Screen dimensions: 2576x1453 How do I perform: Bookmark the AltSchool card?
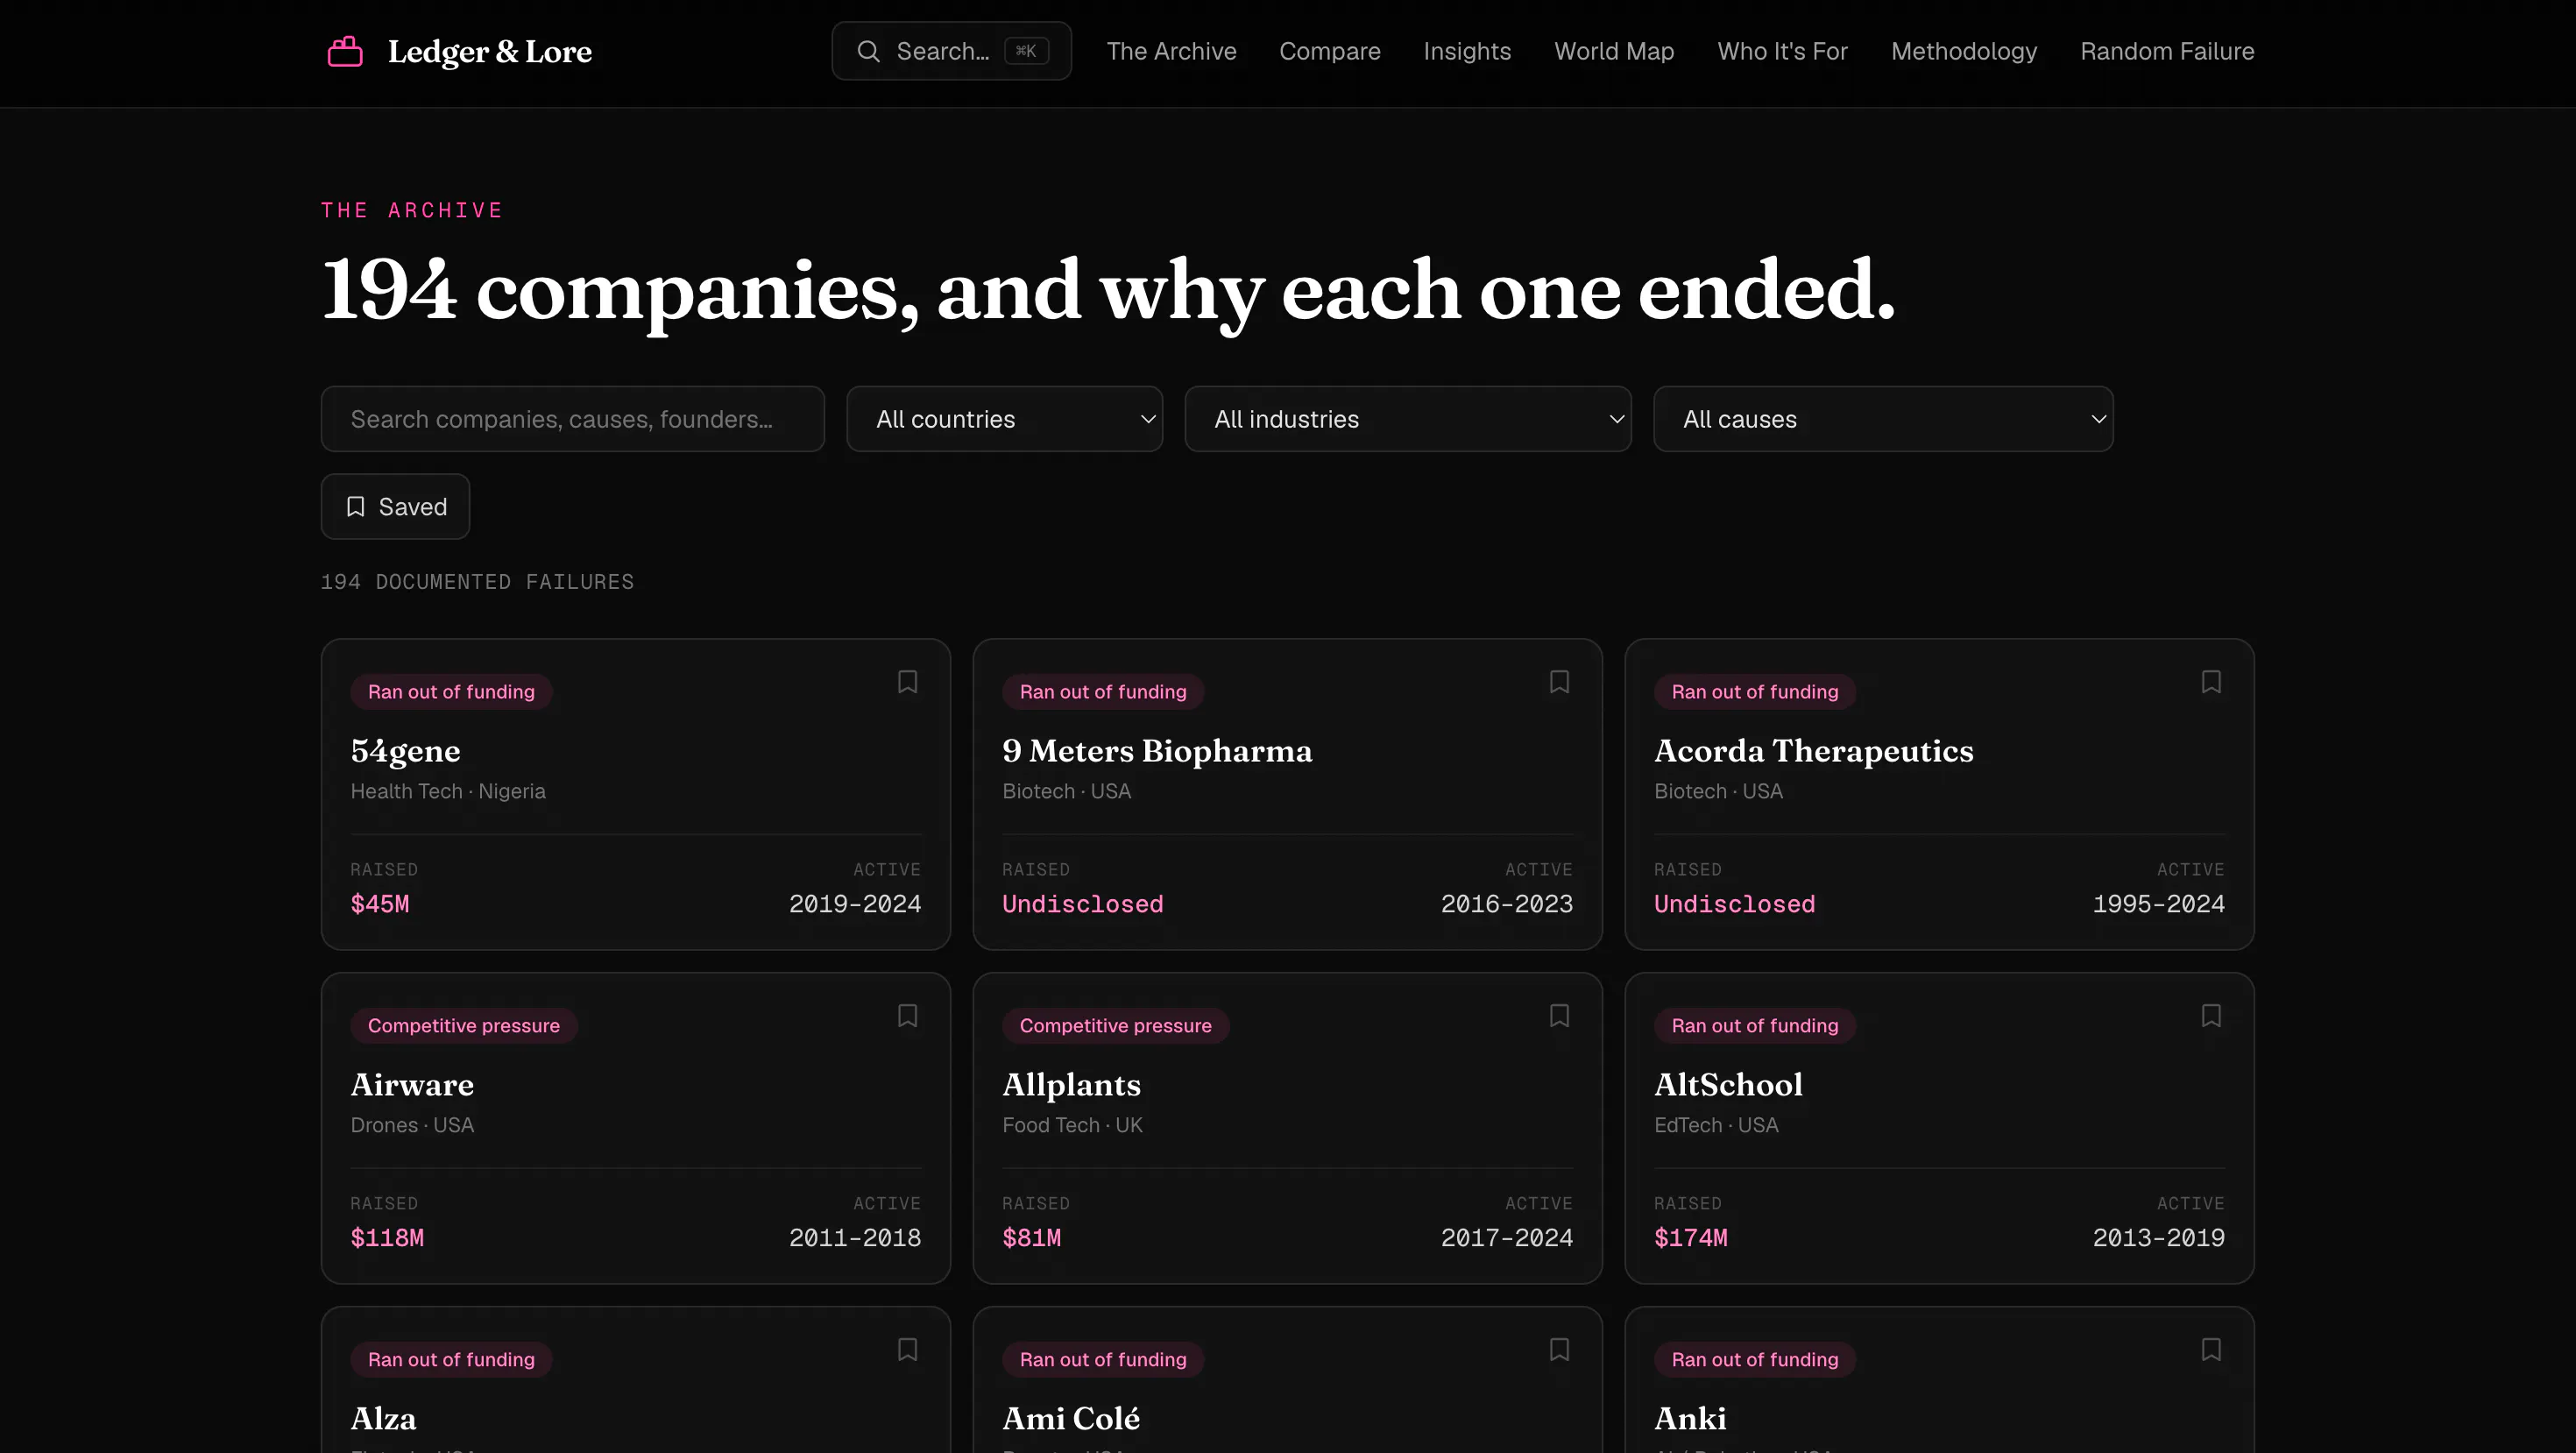(2211, 1016)
